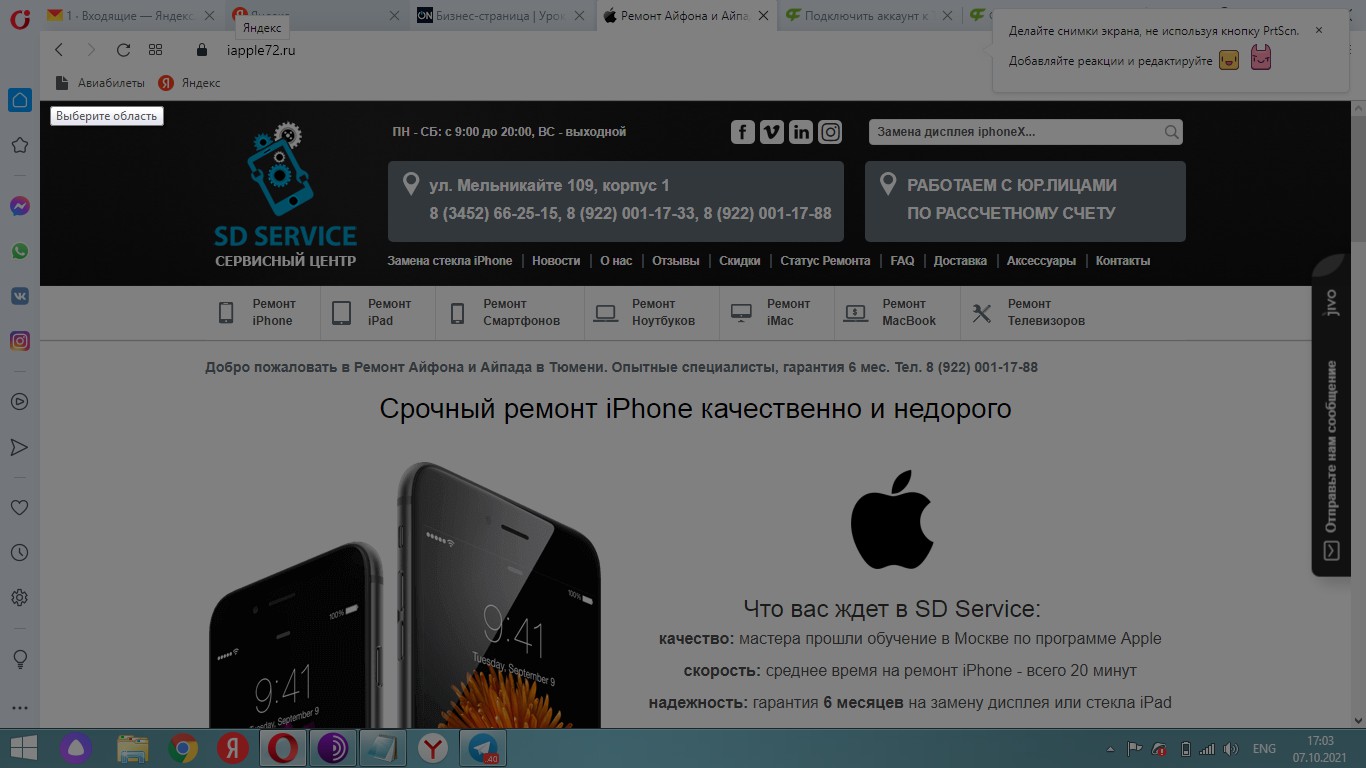The height and width of the screenshot is (768, 1366).
Task: Open Bookmarks star in Opera sidebar
Action: pyautogui.click(x=19, y=146)
